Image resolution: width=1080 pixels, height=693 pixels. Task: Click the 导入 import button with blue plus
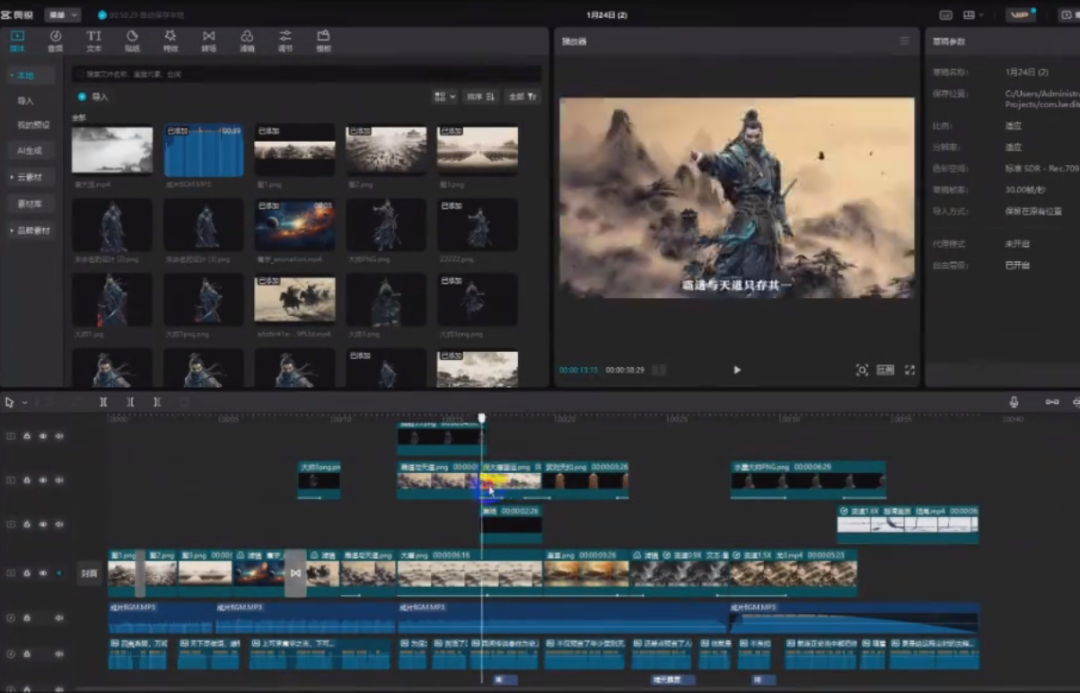(x=93, y=97)
